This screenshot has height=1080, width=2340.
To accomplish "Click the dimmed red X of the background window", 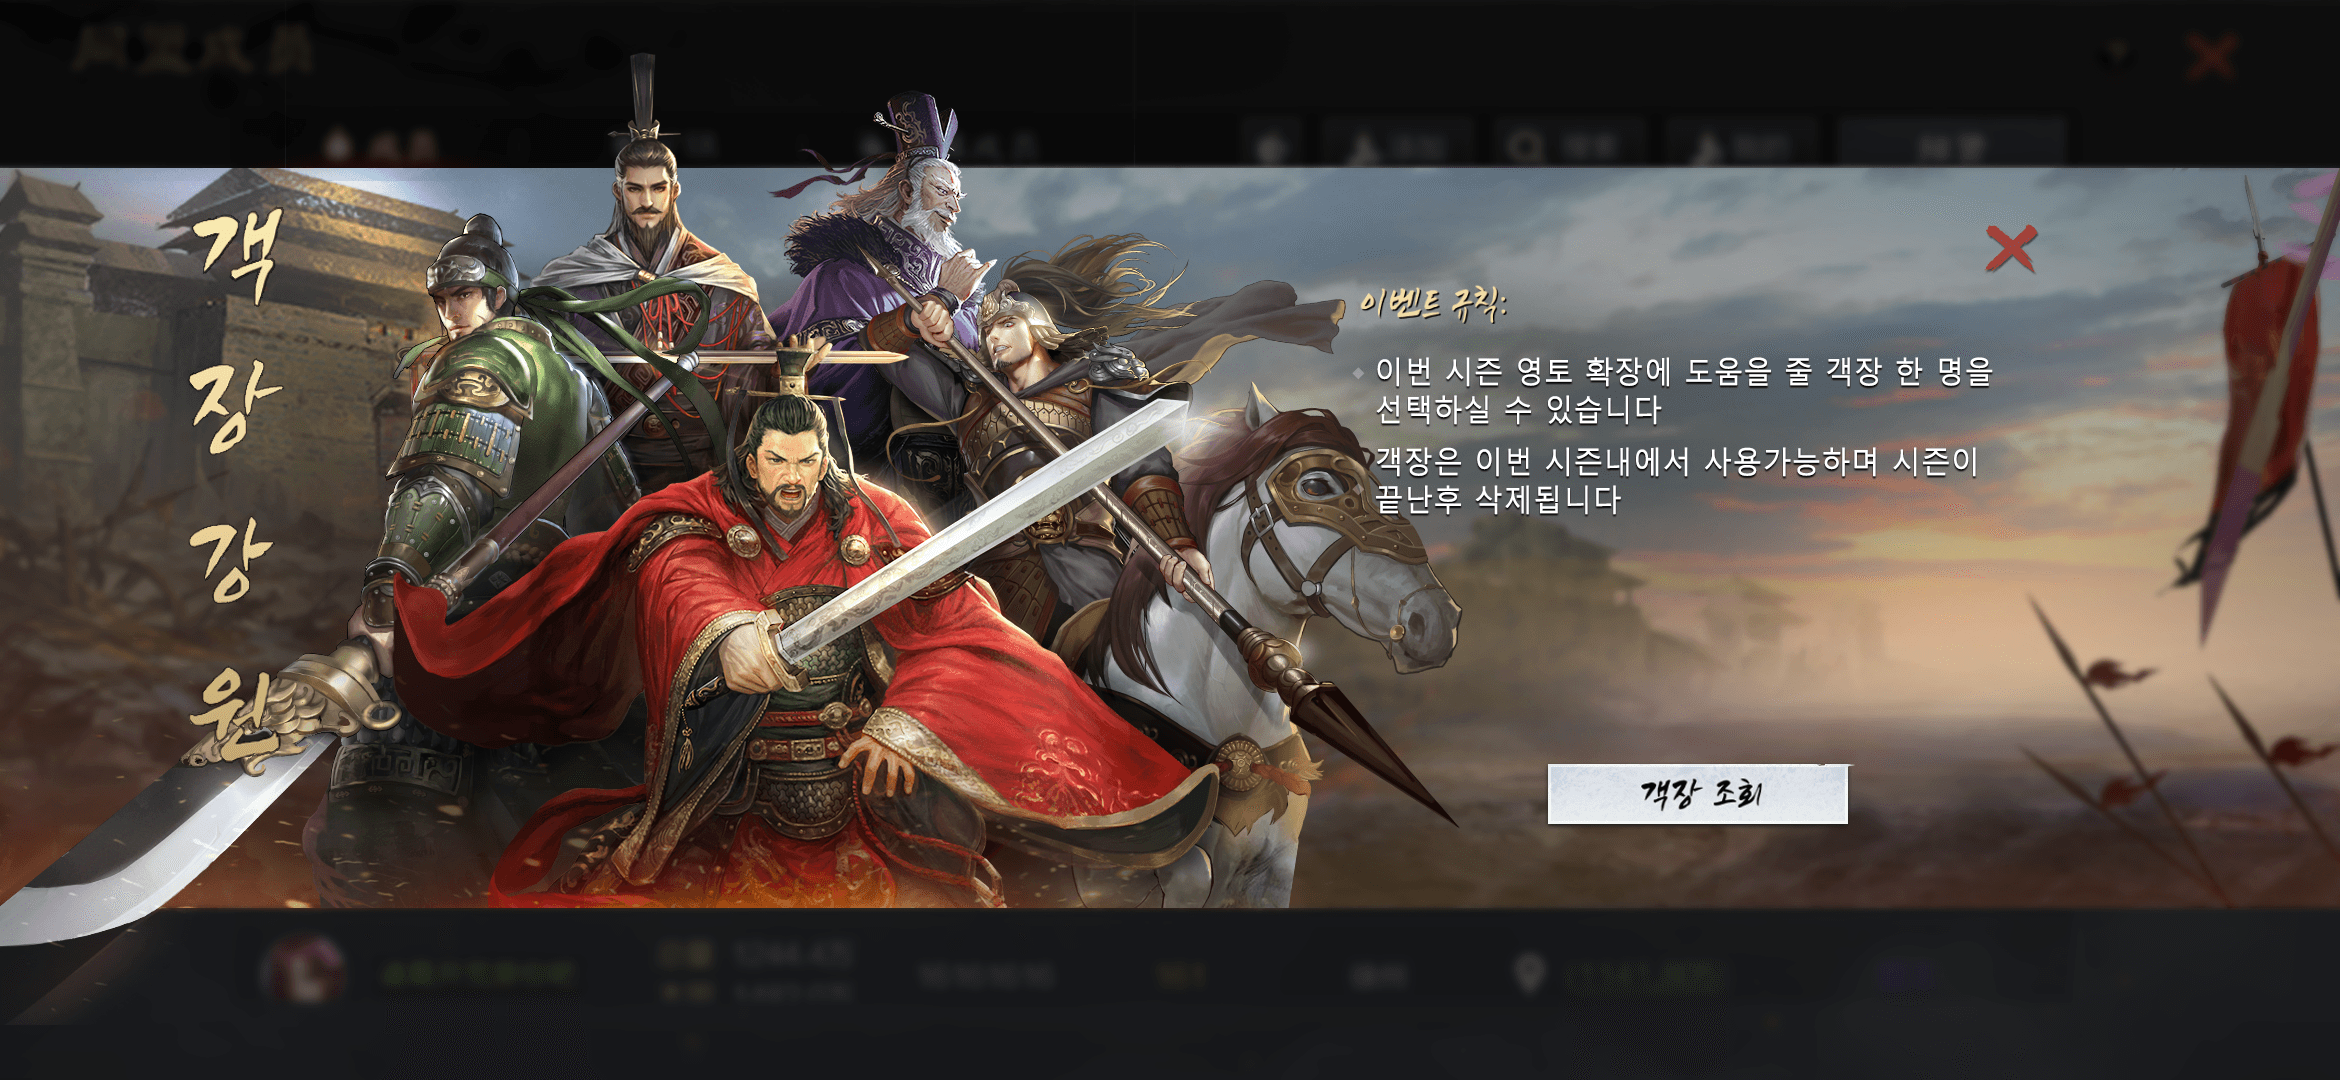I will click(x=2210, y=57).
